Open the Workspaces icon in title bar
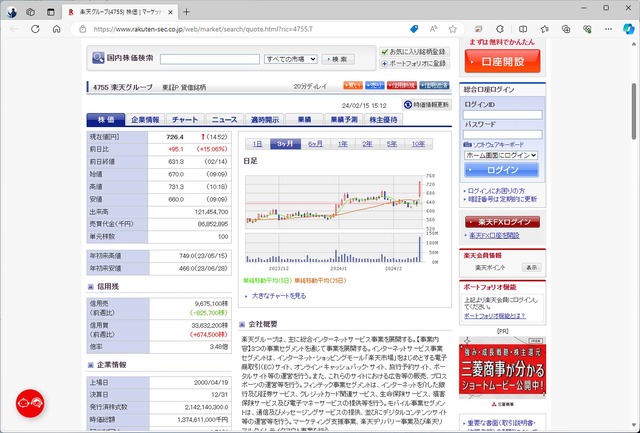The height and width of the screenshot is (433, 640). pyautogui.click(x=31, y=12)
